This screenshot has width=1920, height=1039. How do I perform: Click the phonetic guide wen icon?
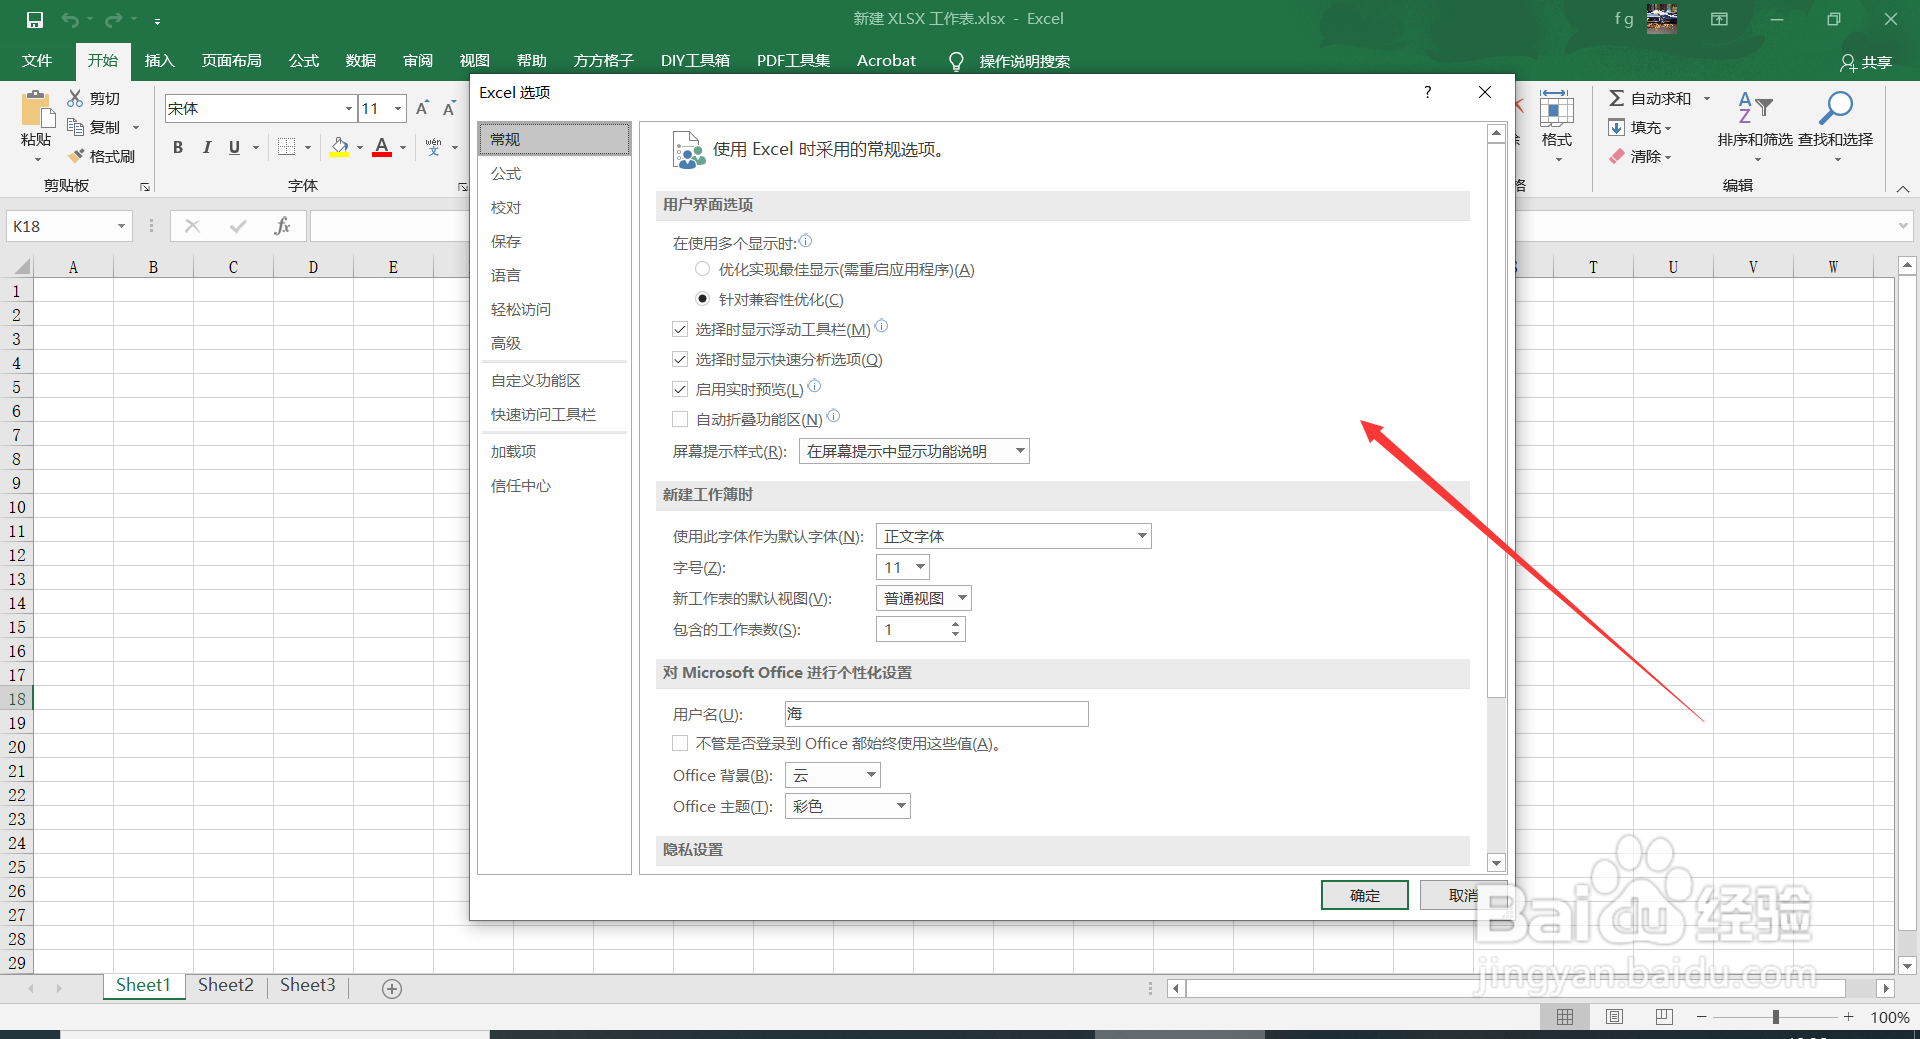[x=433, y=147]
